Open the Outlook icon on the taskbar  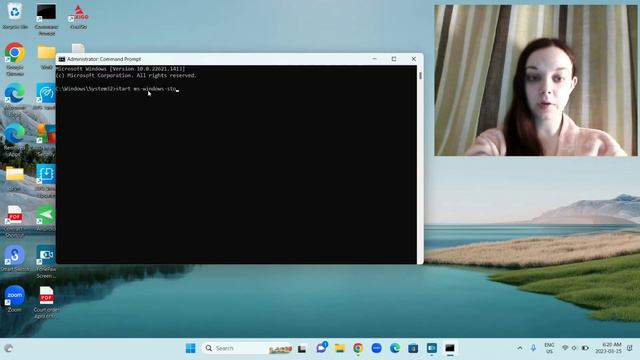point(431,348)
